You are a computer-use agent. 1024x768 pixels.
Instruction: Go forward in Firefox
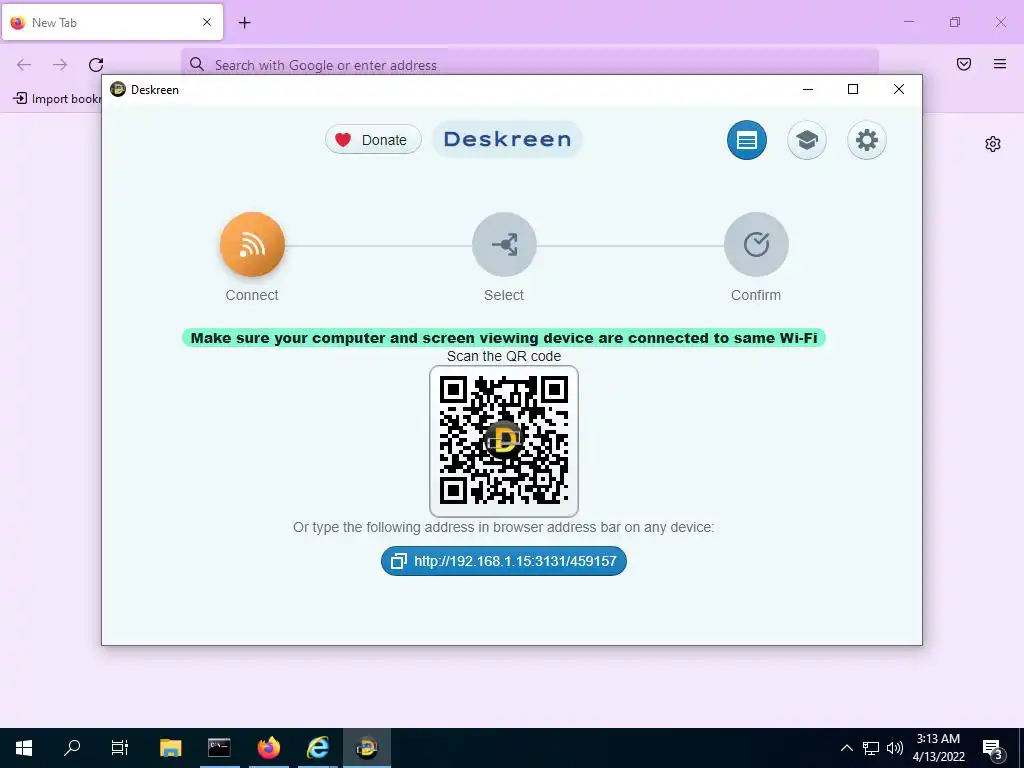pos(60,65)
